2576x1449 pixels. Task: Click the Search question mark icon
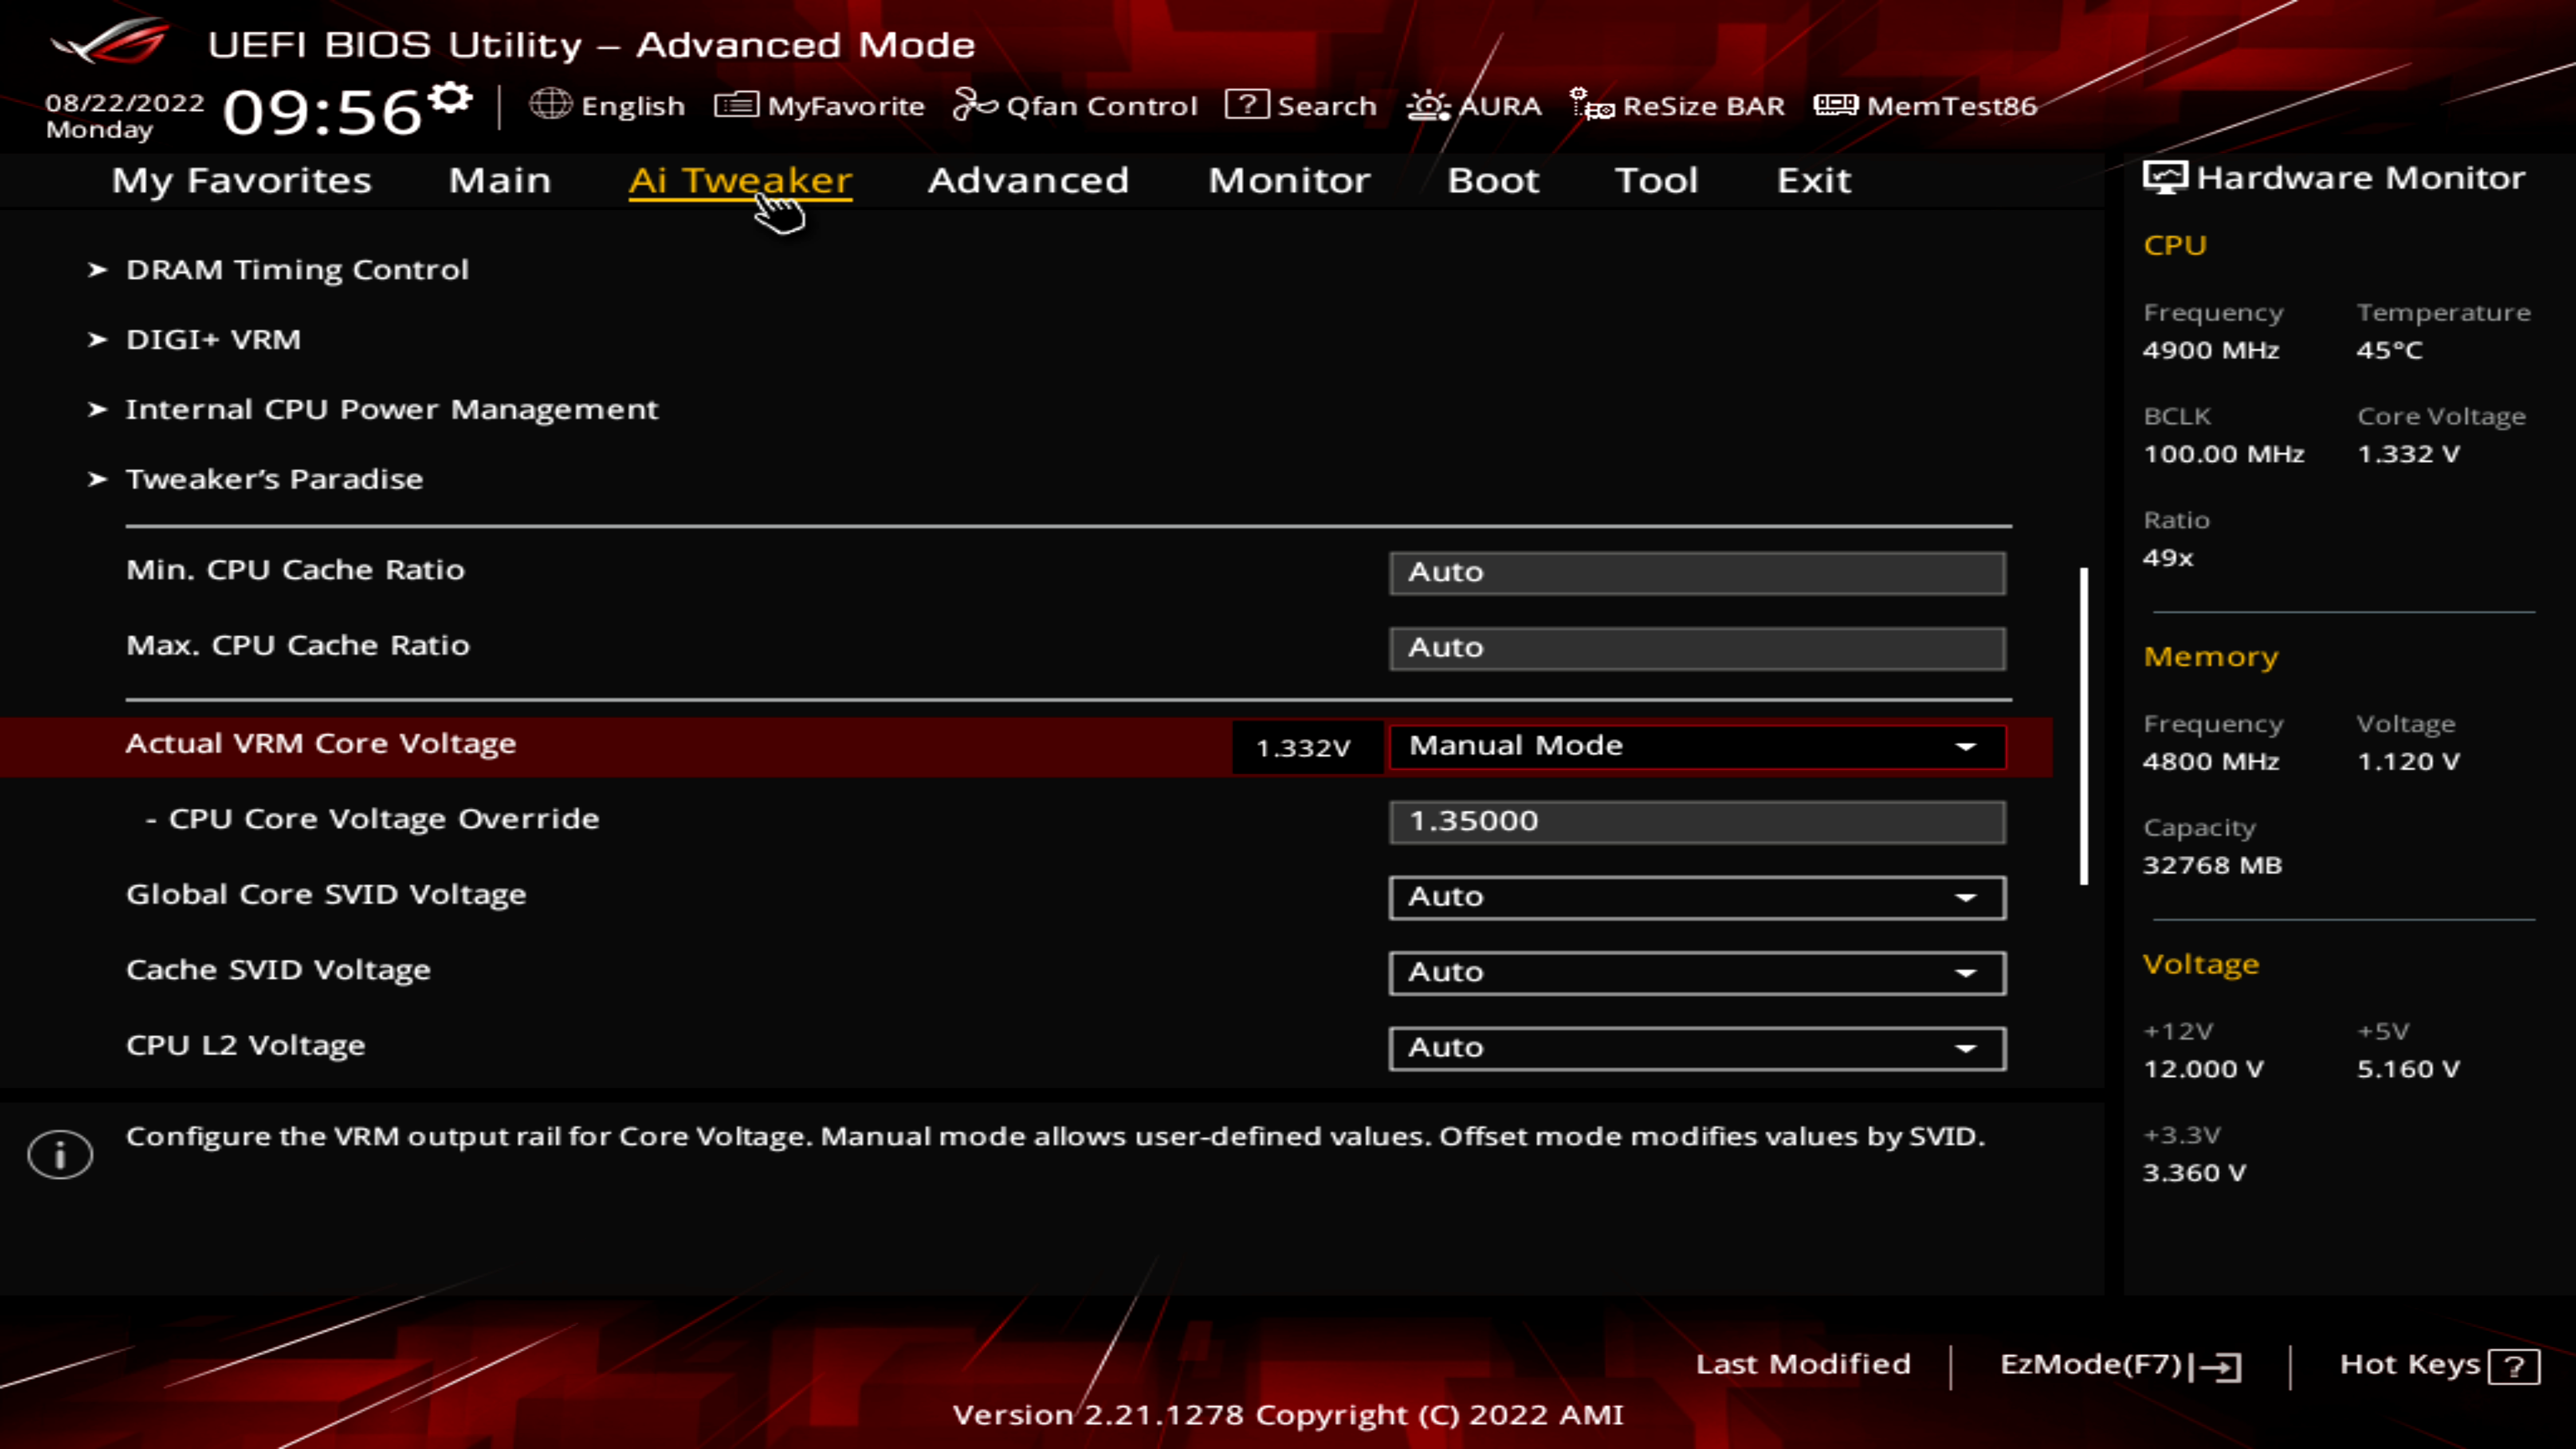(x=1246, y=105)
